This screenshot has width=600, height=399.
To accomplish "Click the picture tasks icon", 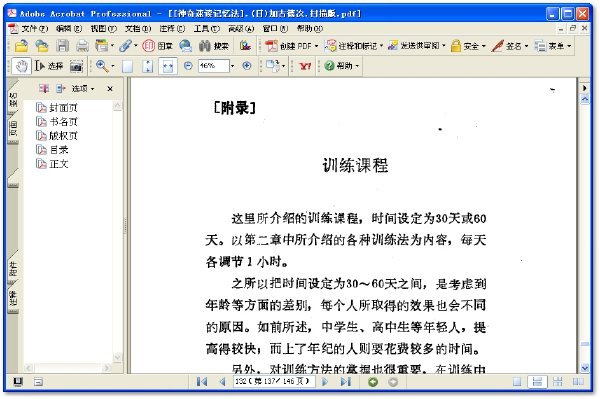I will point(245,46).
